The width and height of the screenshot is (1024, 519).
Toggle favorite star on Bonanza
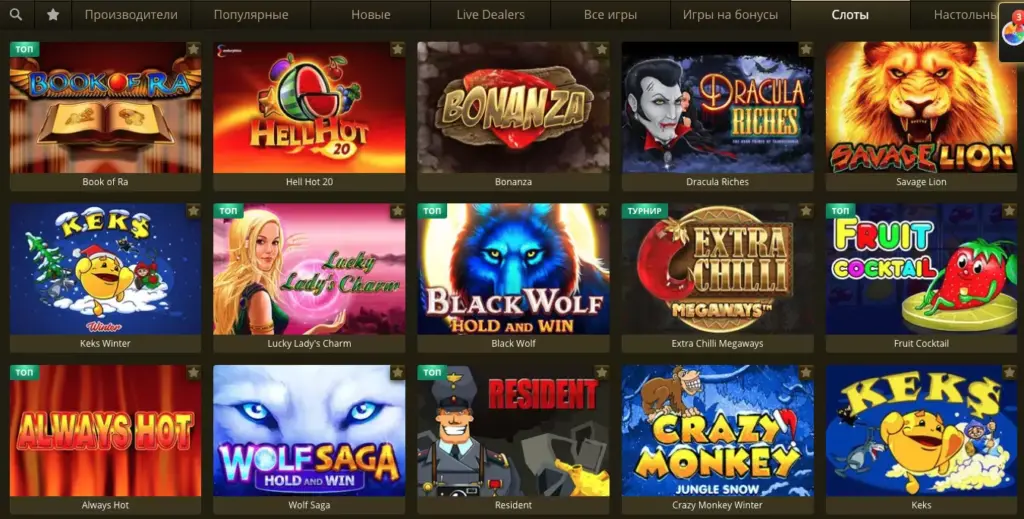point(601,49)
